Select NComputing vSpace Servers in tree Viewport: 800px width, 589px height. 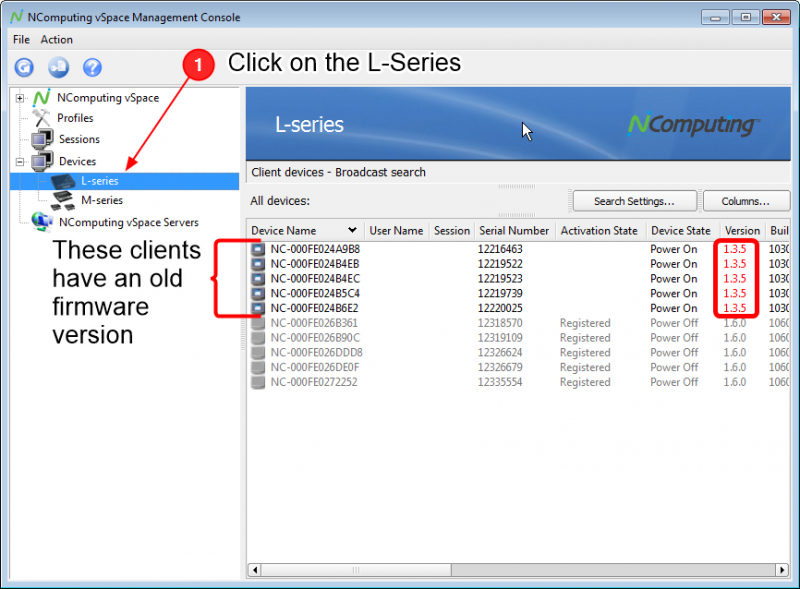click(x=129, y=222)
